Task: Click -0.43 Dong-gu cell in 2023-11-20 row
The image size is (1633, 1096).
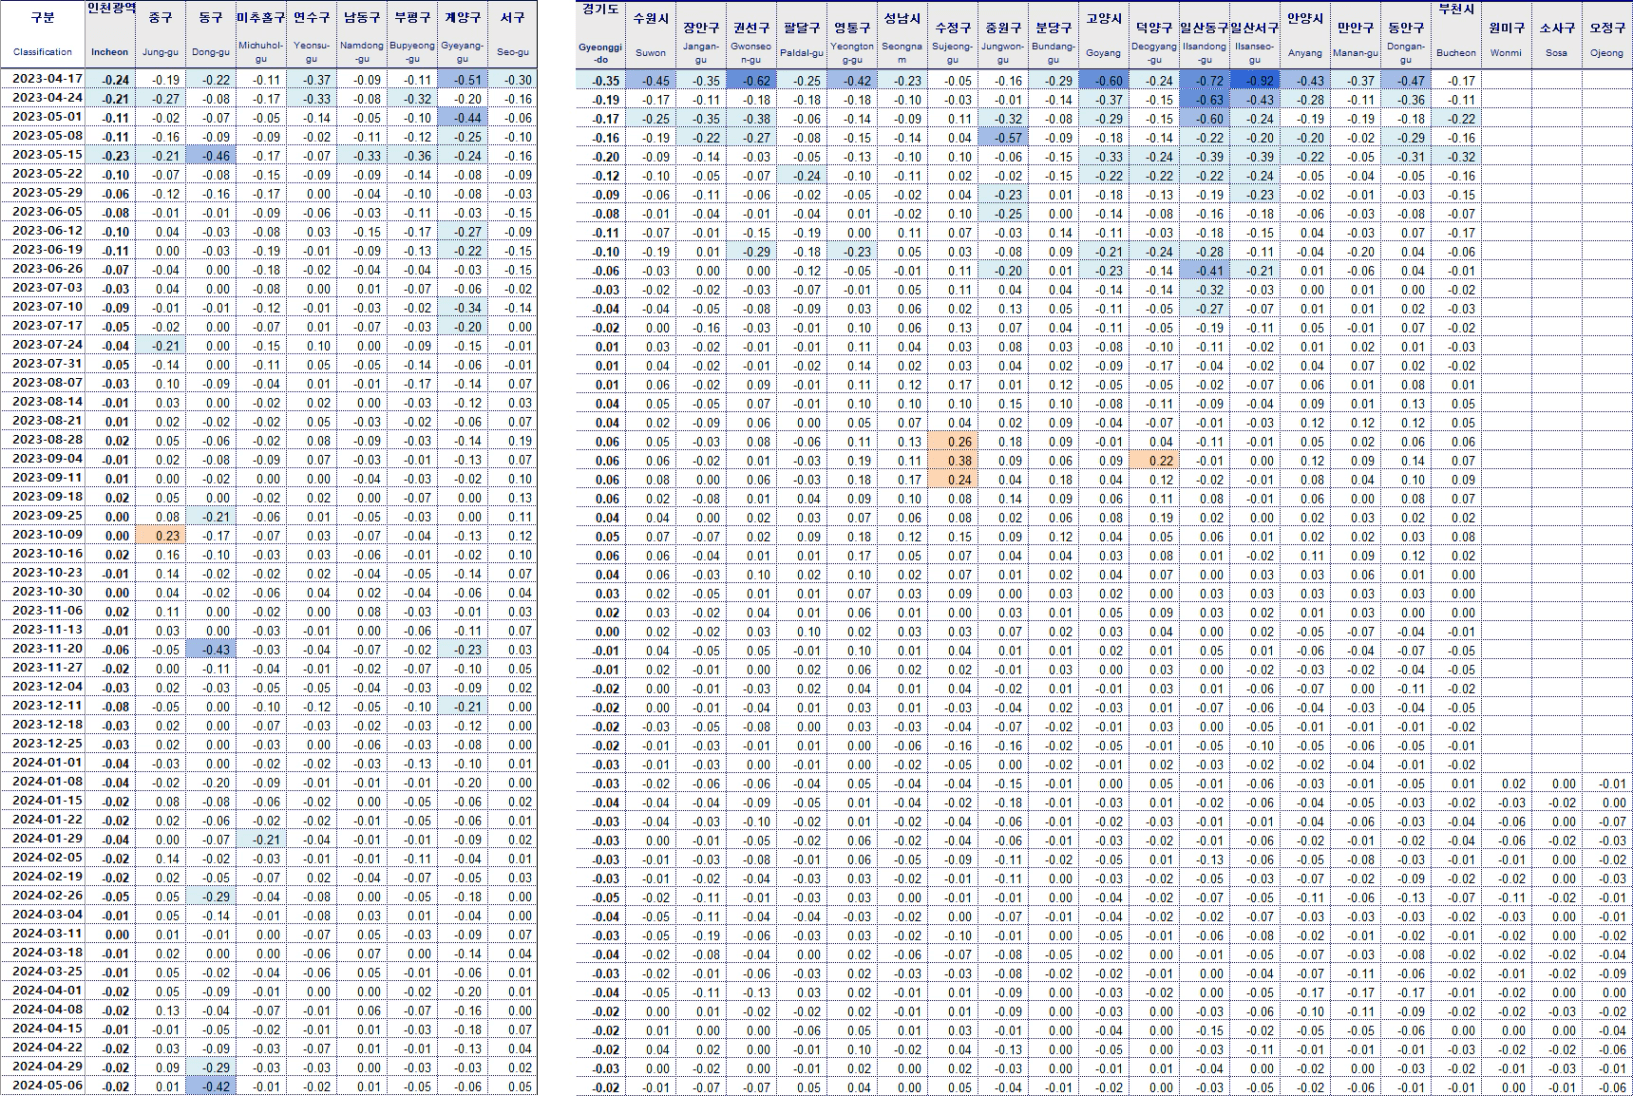Action: [211, 649]
